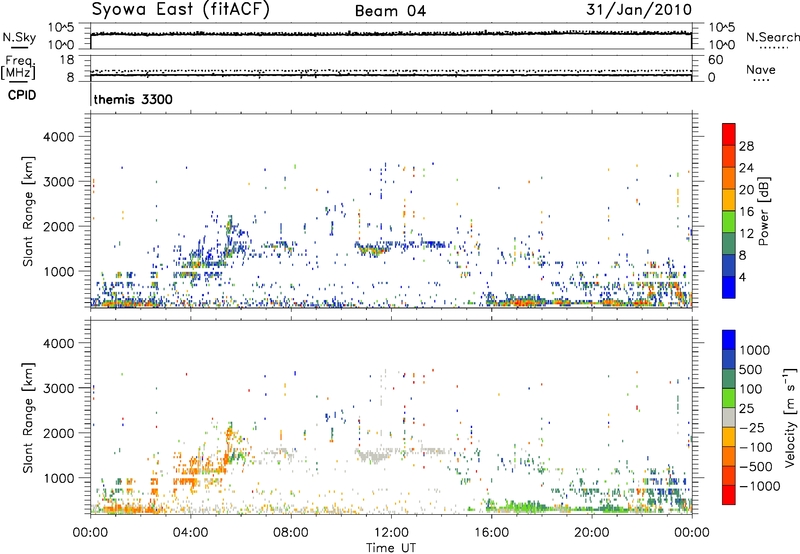Pick the yellow 16–20 dB power swatch
Image resolution: width=800 pixels, height=554 pixels.
729,199
